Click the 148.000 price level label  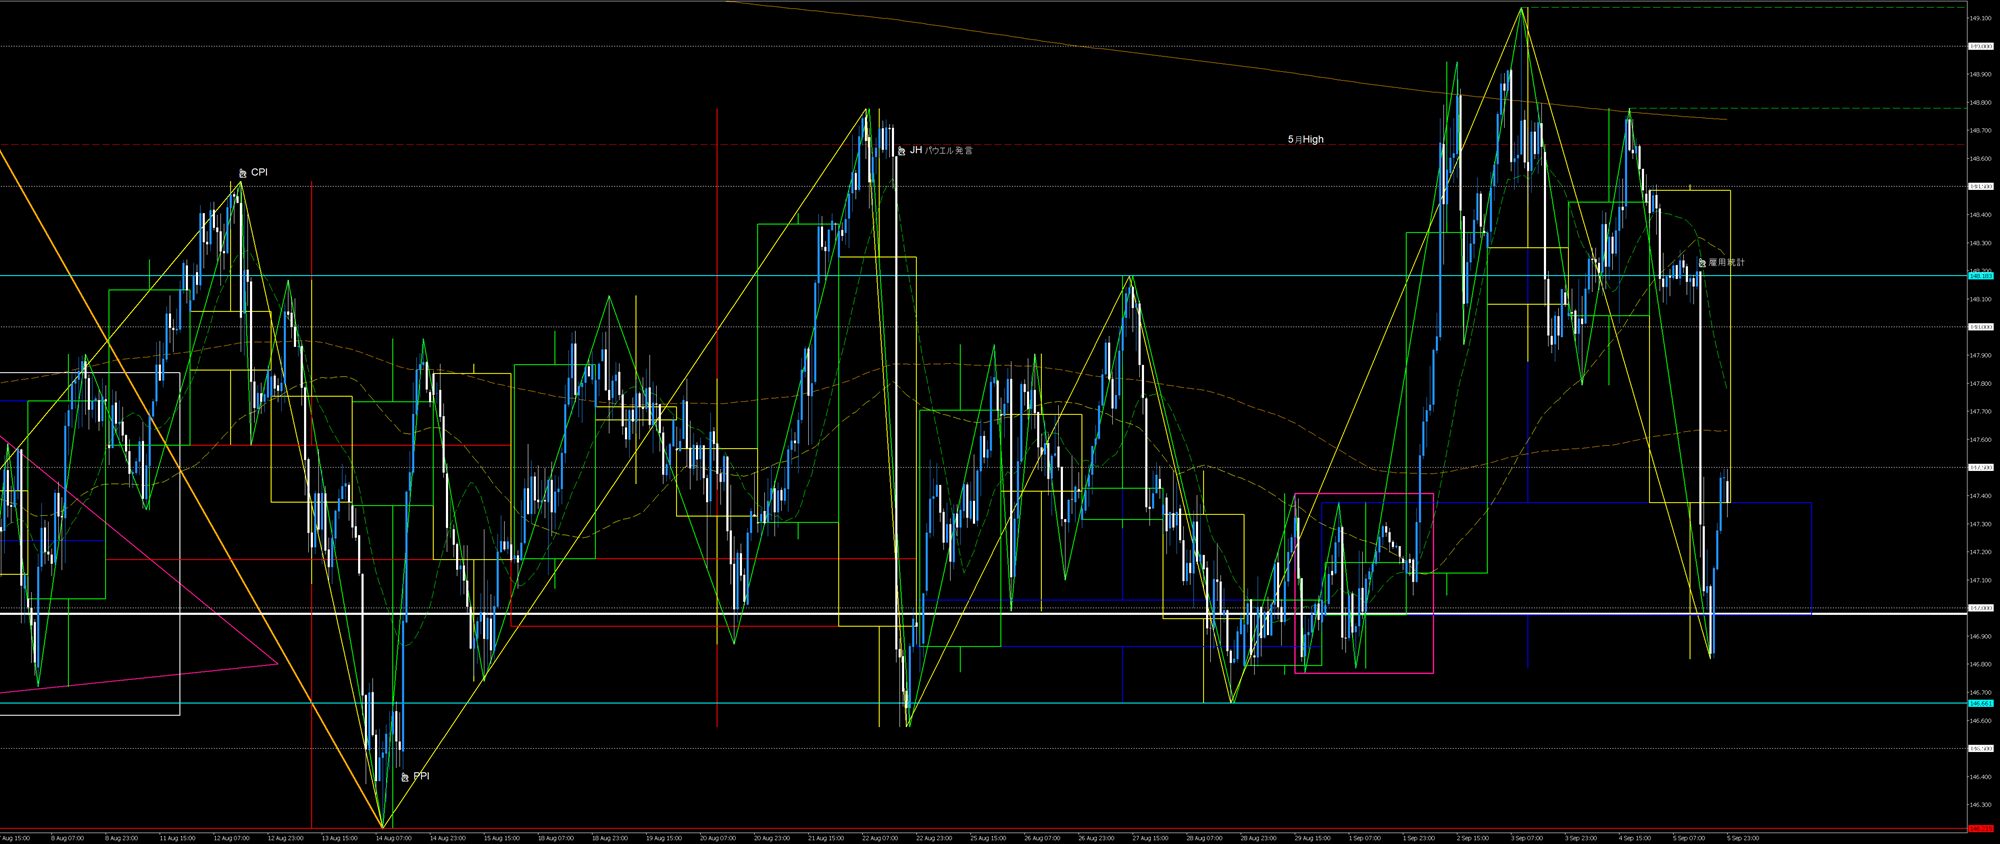pos(1978,327)
